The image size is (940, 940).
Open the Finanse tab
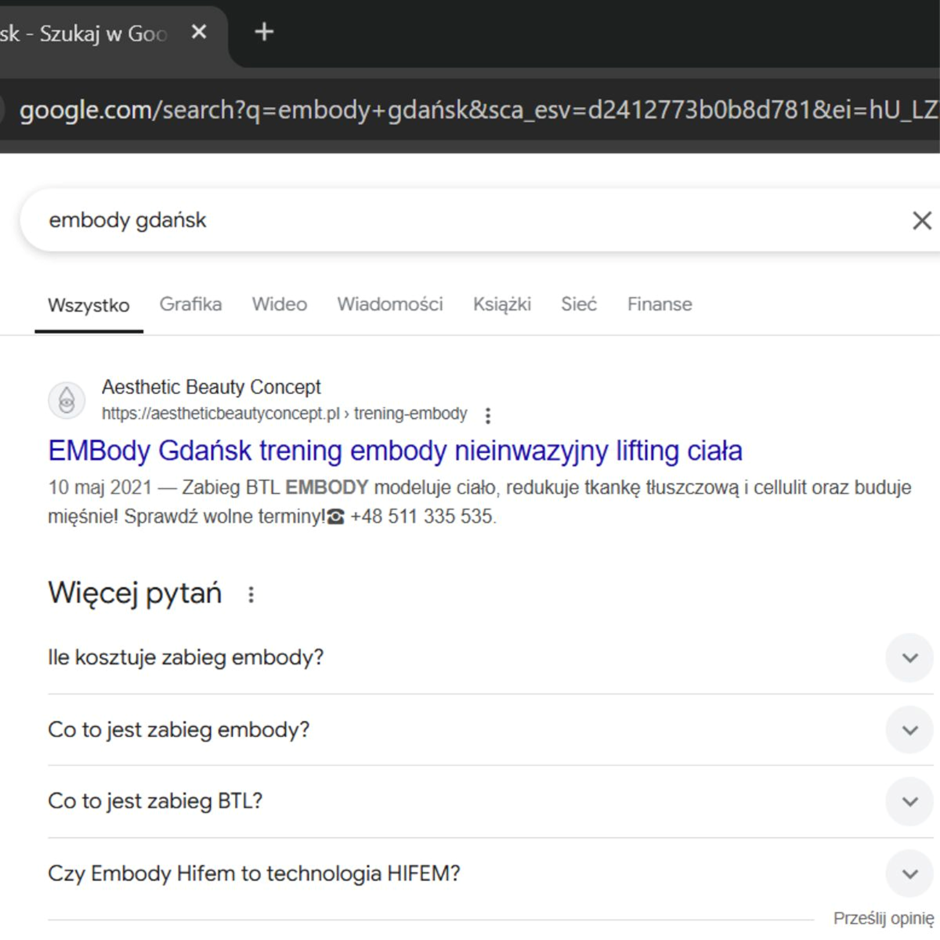[660, 305]
